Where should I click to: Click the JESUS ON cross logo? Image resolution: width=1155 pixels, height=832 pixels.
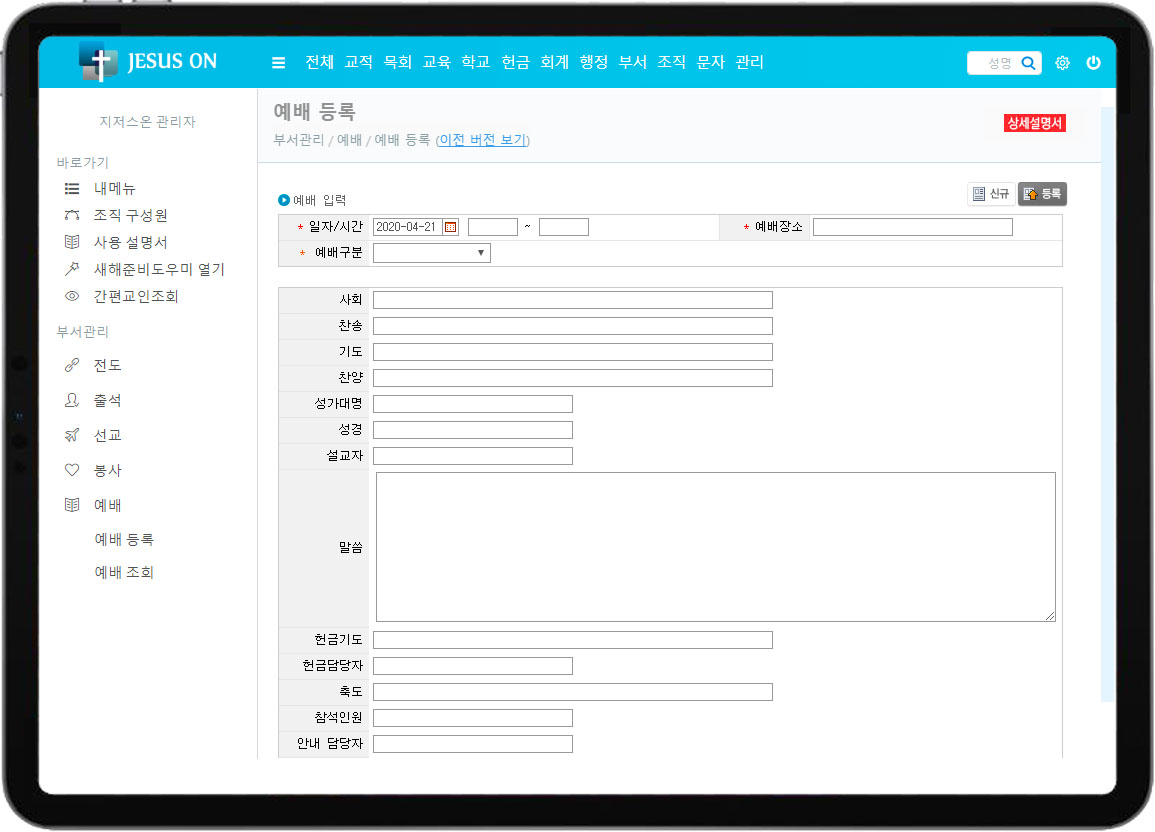(x=98, y=62)
